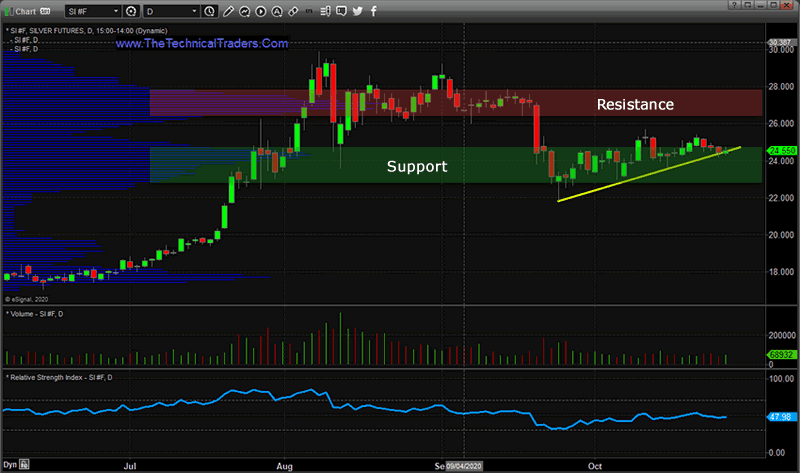Click the symbol refresh icon after SI #F

click(x=132, y=11)
